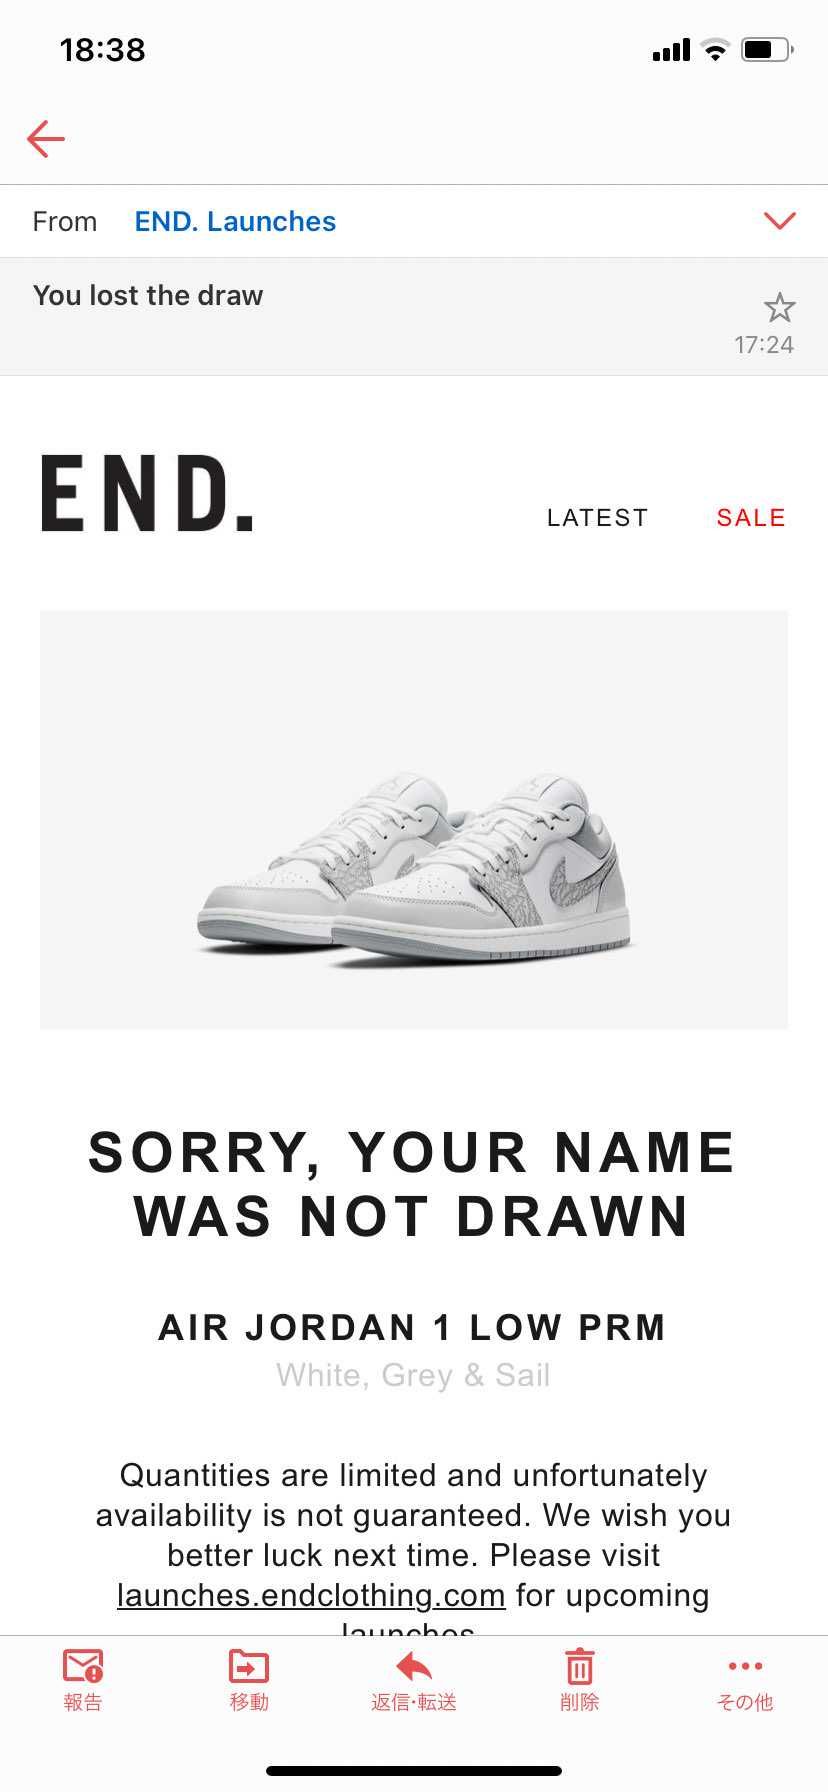Tap the red back arrow
828x1792 pixels.
tap(46, 139)
